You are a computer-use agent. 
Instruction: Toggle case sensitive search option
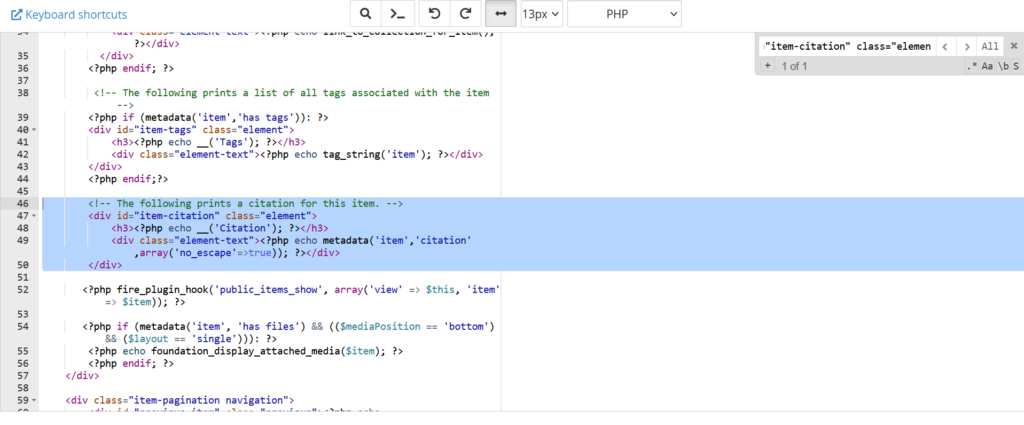987,66
